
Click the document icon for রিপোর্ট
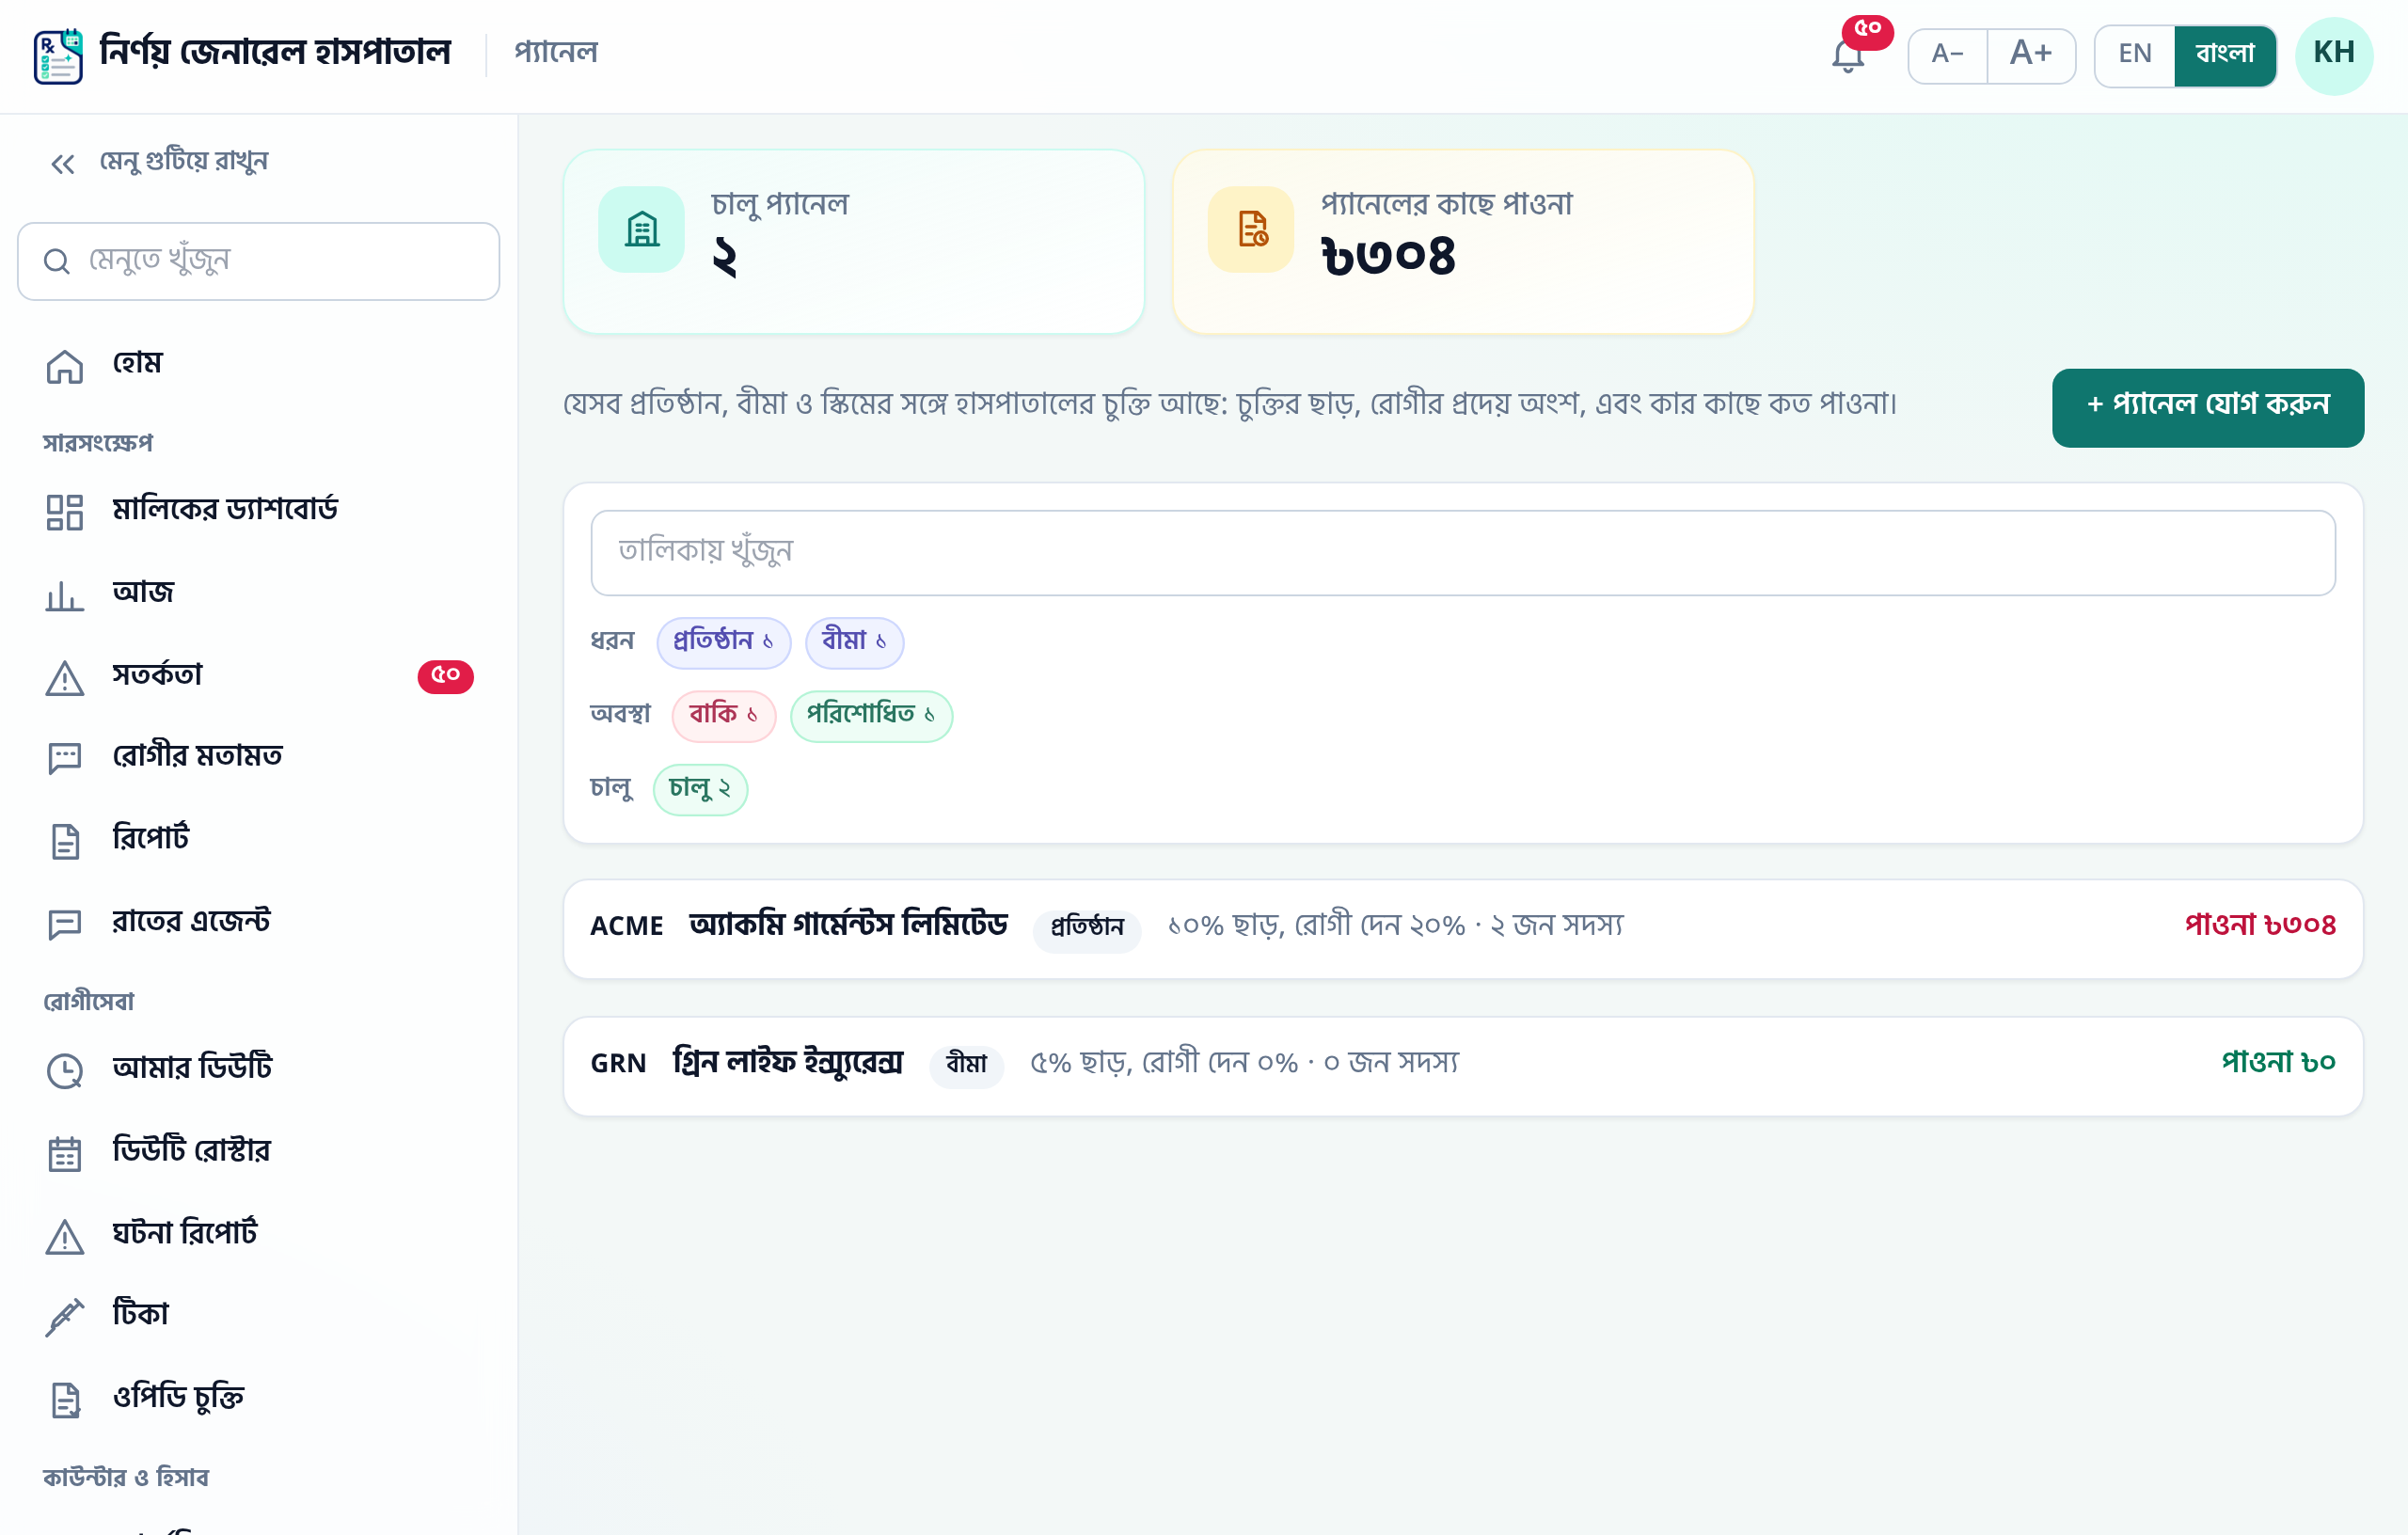pos(65,840)
